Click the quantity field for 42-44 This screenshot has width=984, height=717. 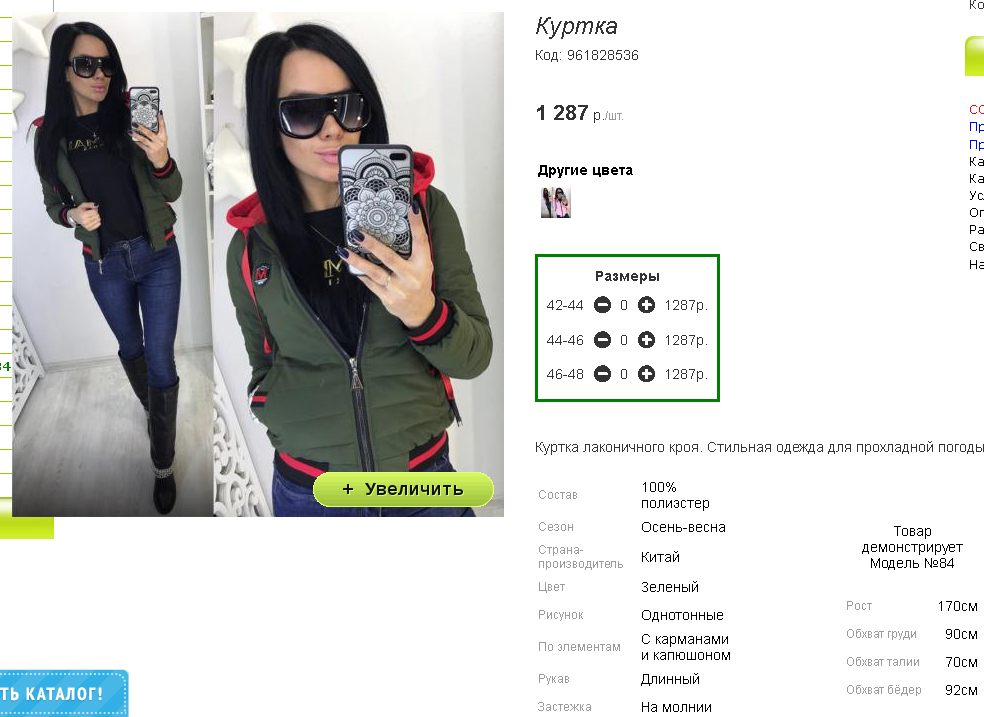pyautogui.click(x=624, y=305)
